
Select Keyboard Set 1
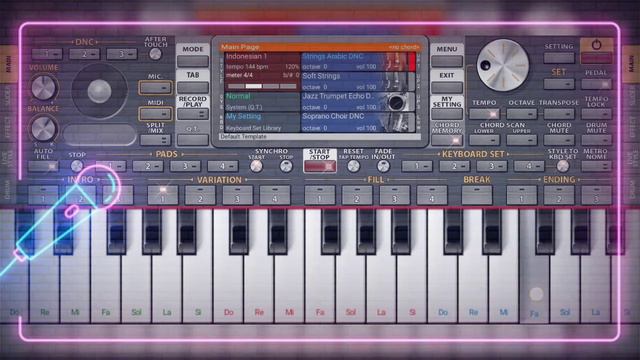click(x=417, y=166)
